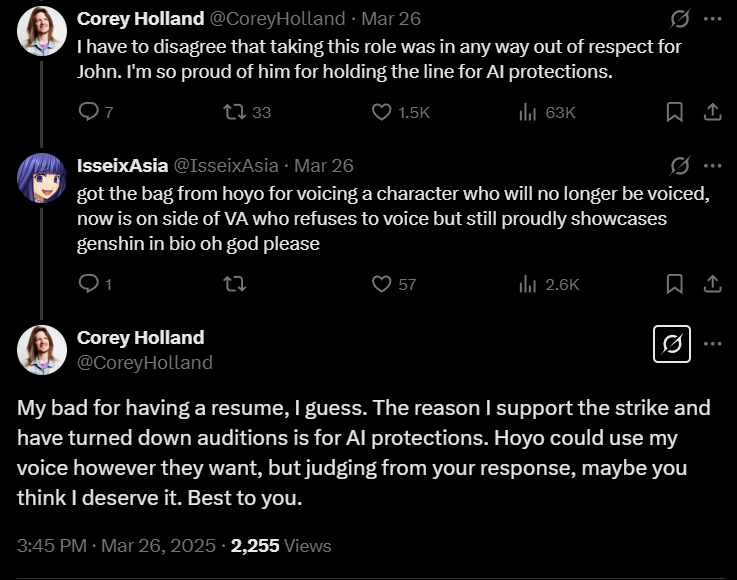Image resolution: width=737 pixels, height=580 pixels.
Task: Repost IsseixAsia's tweet
Action: (x=234, y=284)
